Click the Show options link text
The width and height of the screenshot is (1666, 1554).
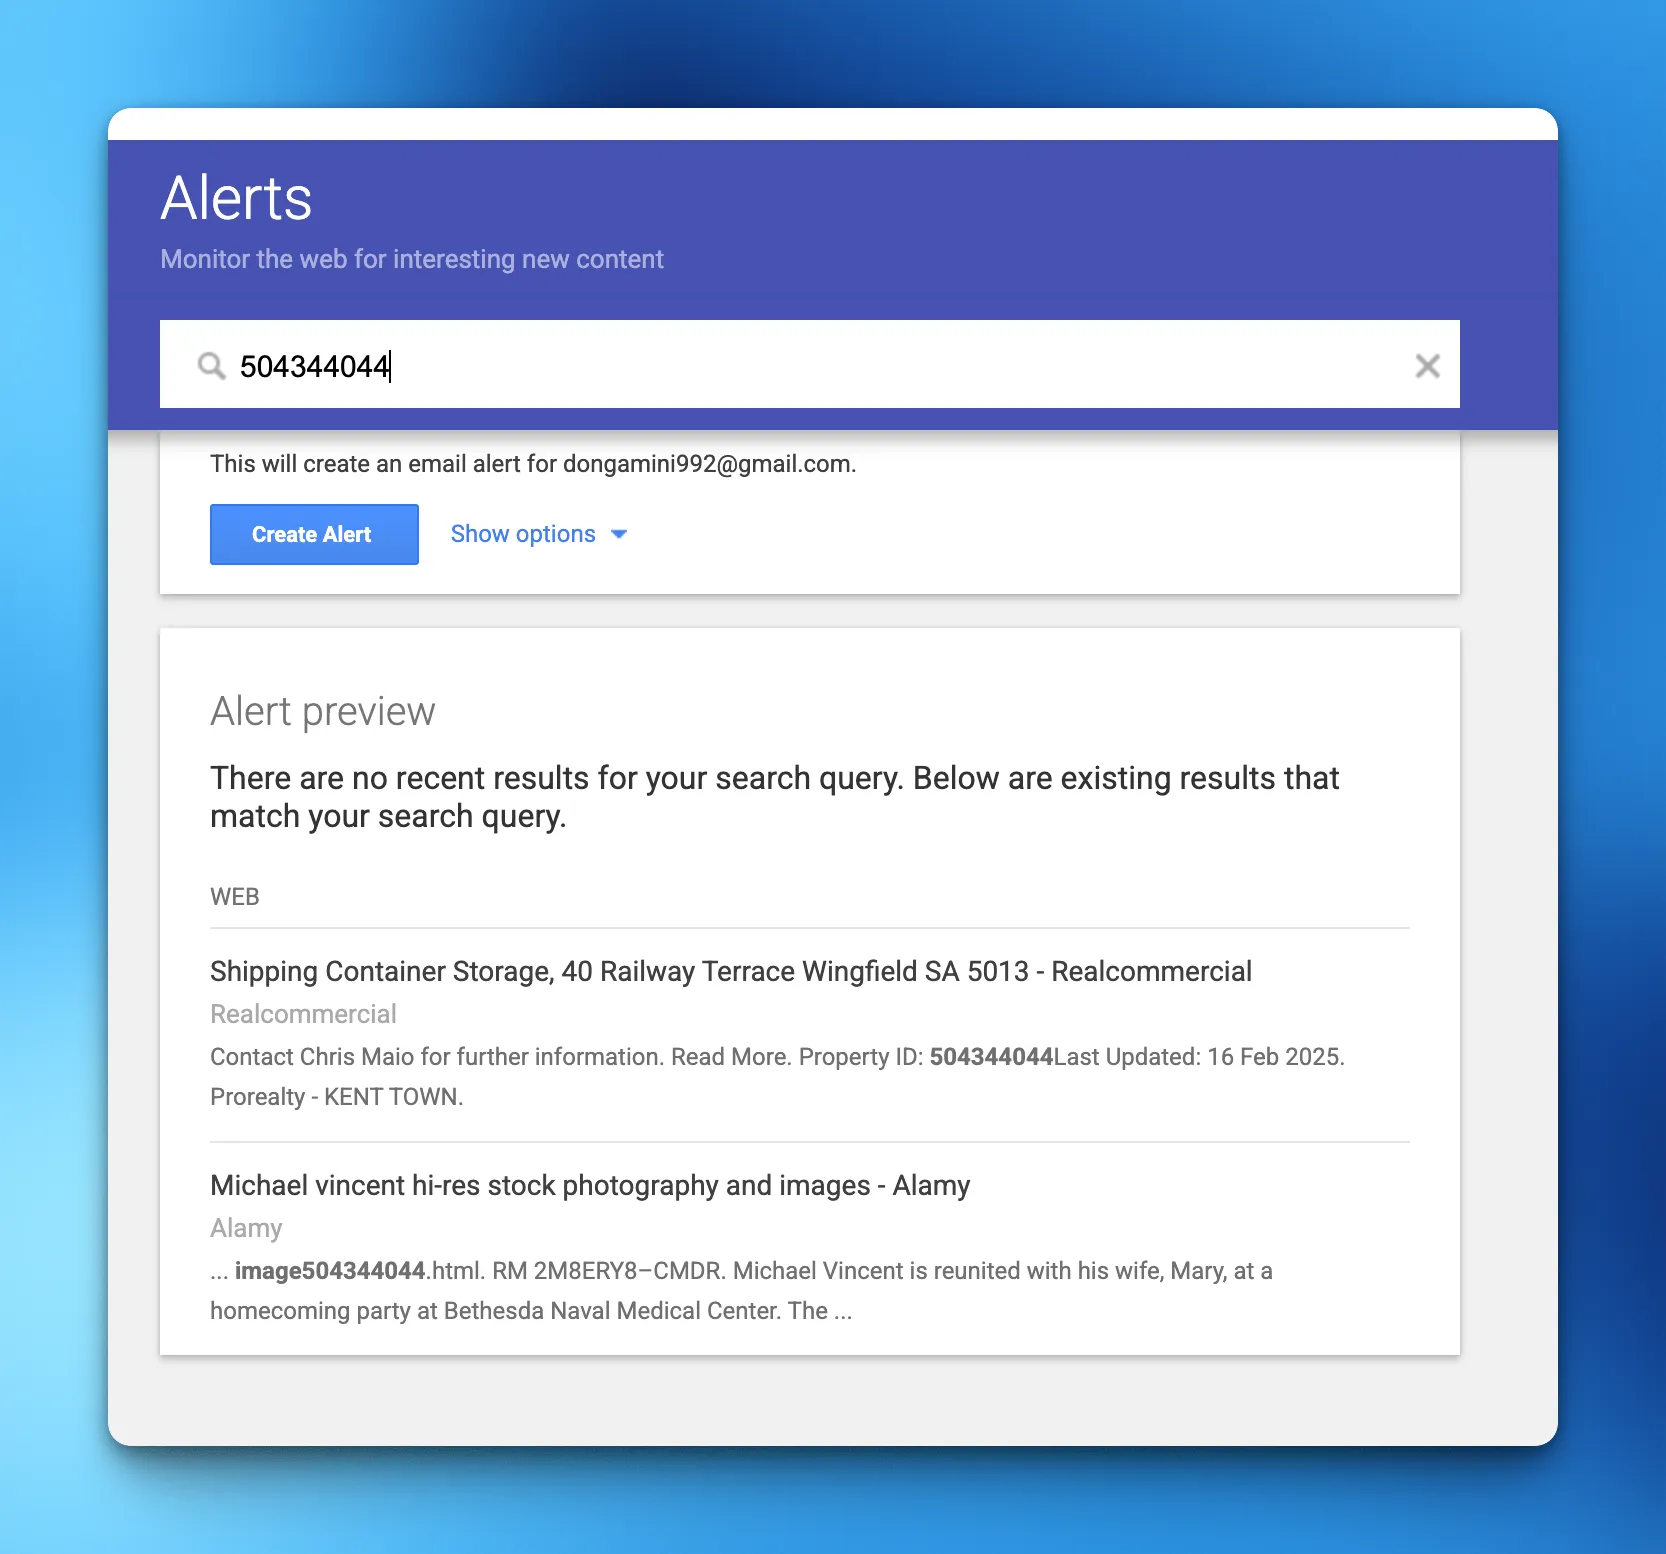tap(523, 534)
